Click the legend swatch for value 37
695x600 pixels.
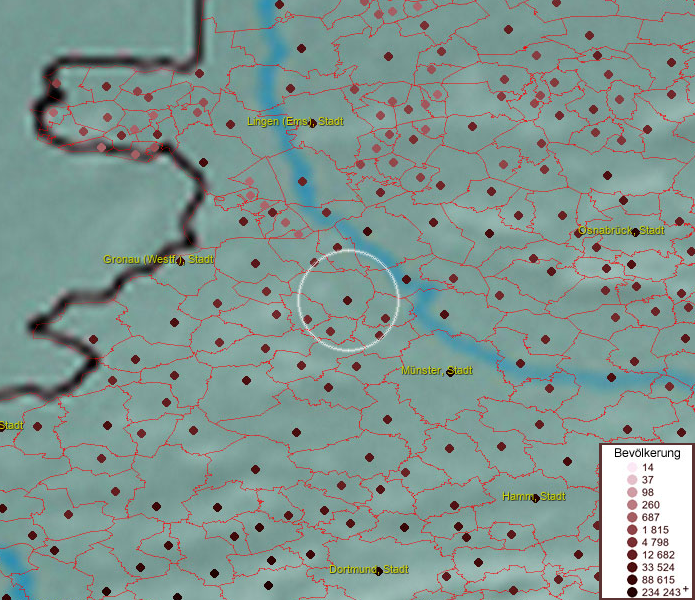[632, 479]
